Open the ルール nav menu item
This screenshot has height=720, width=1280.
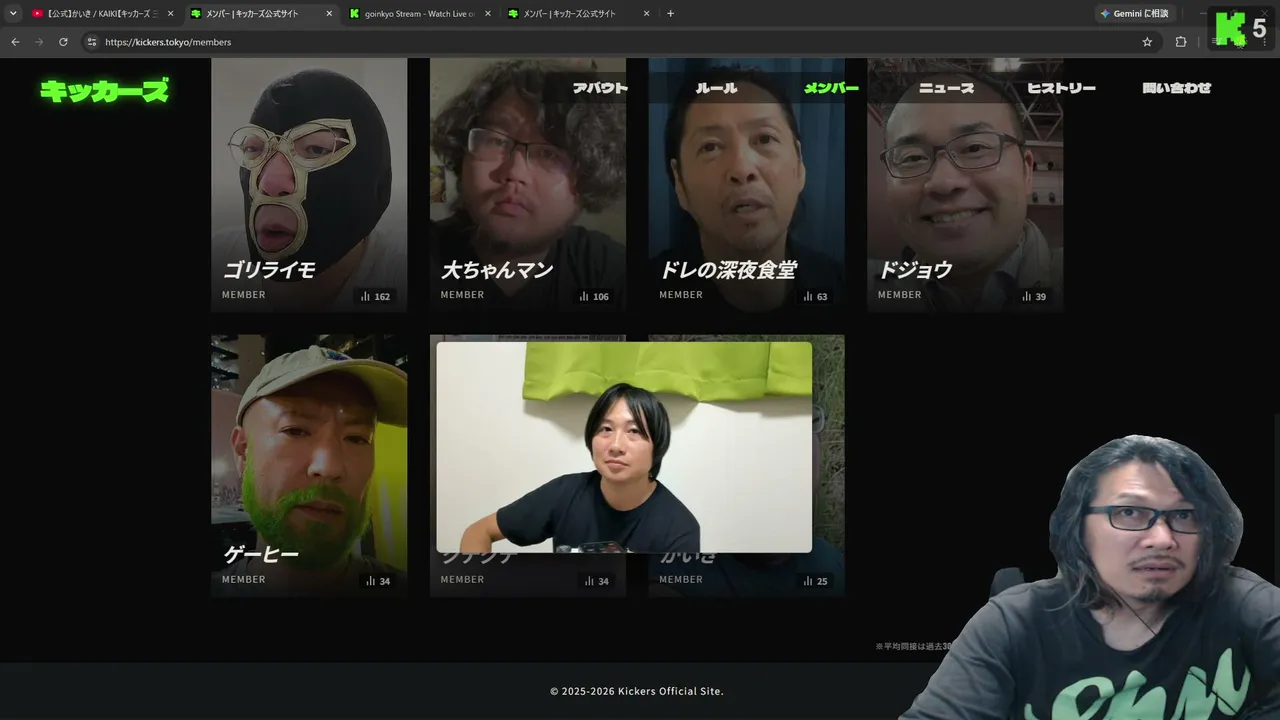click(x=716, y=88)
